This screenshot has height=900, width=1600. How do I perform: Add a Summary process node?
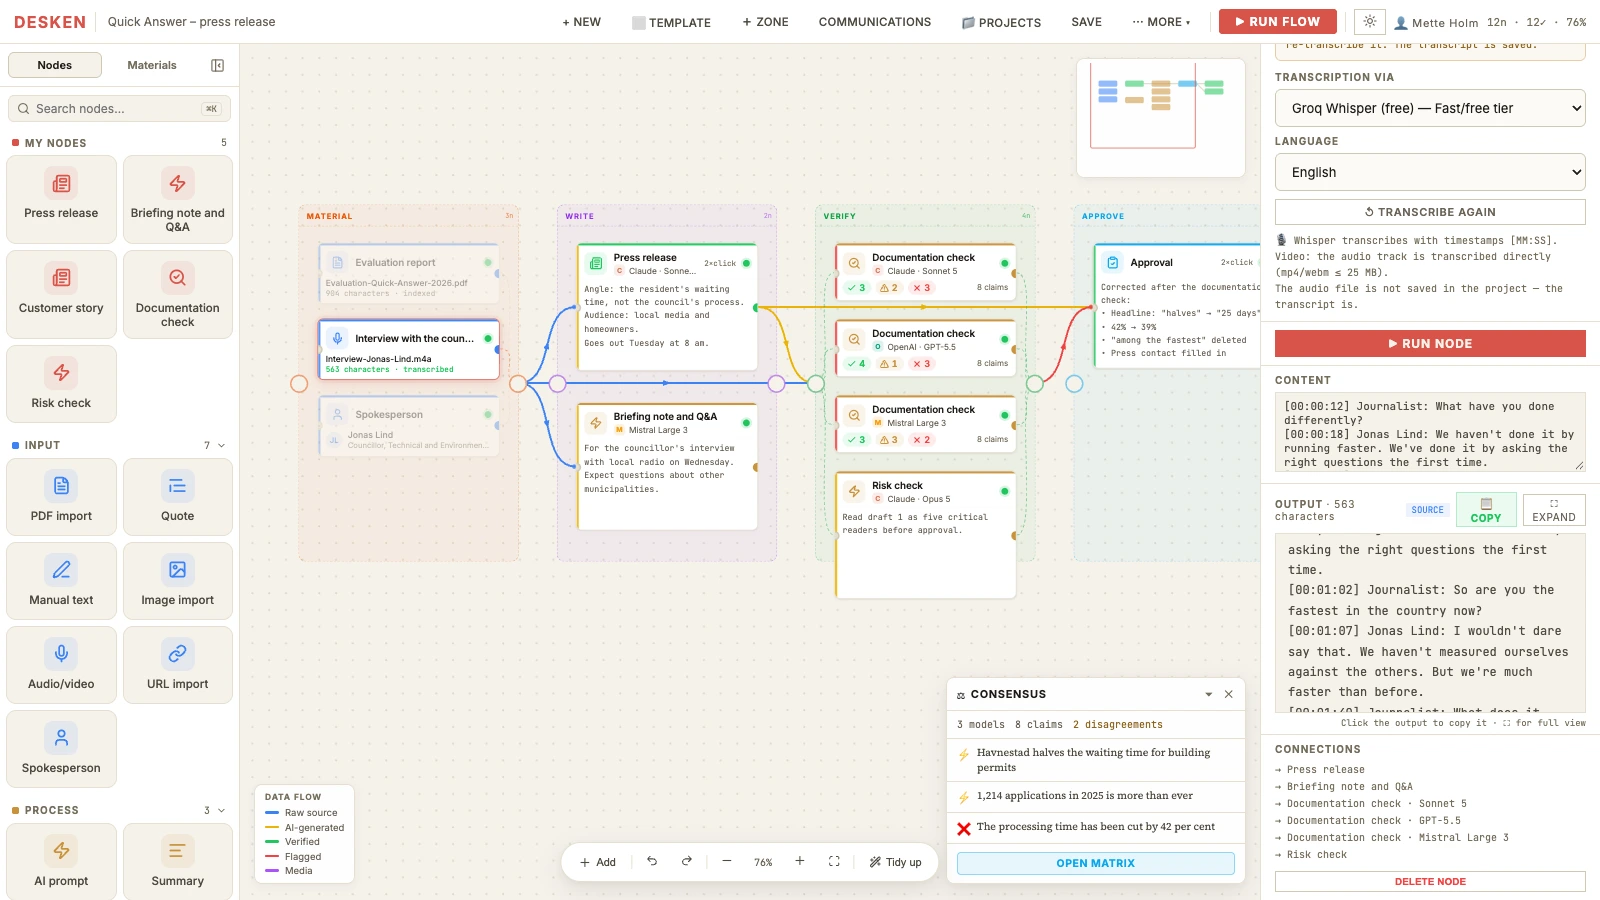coord(177,861)
